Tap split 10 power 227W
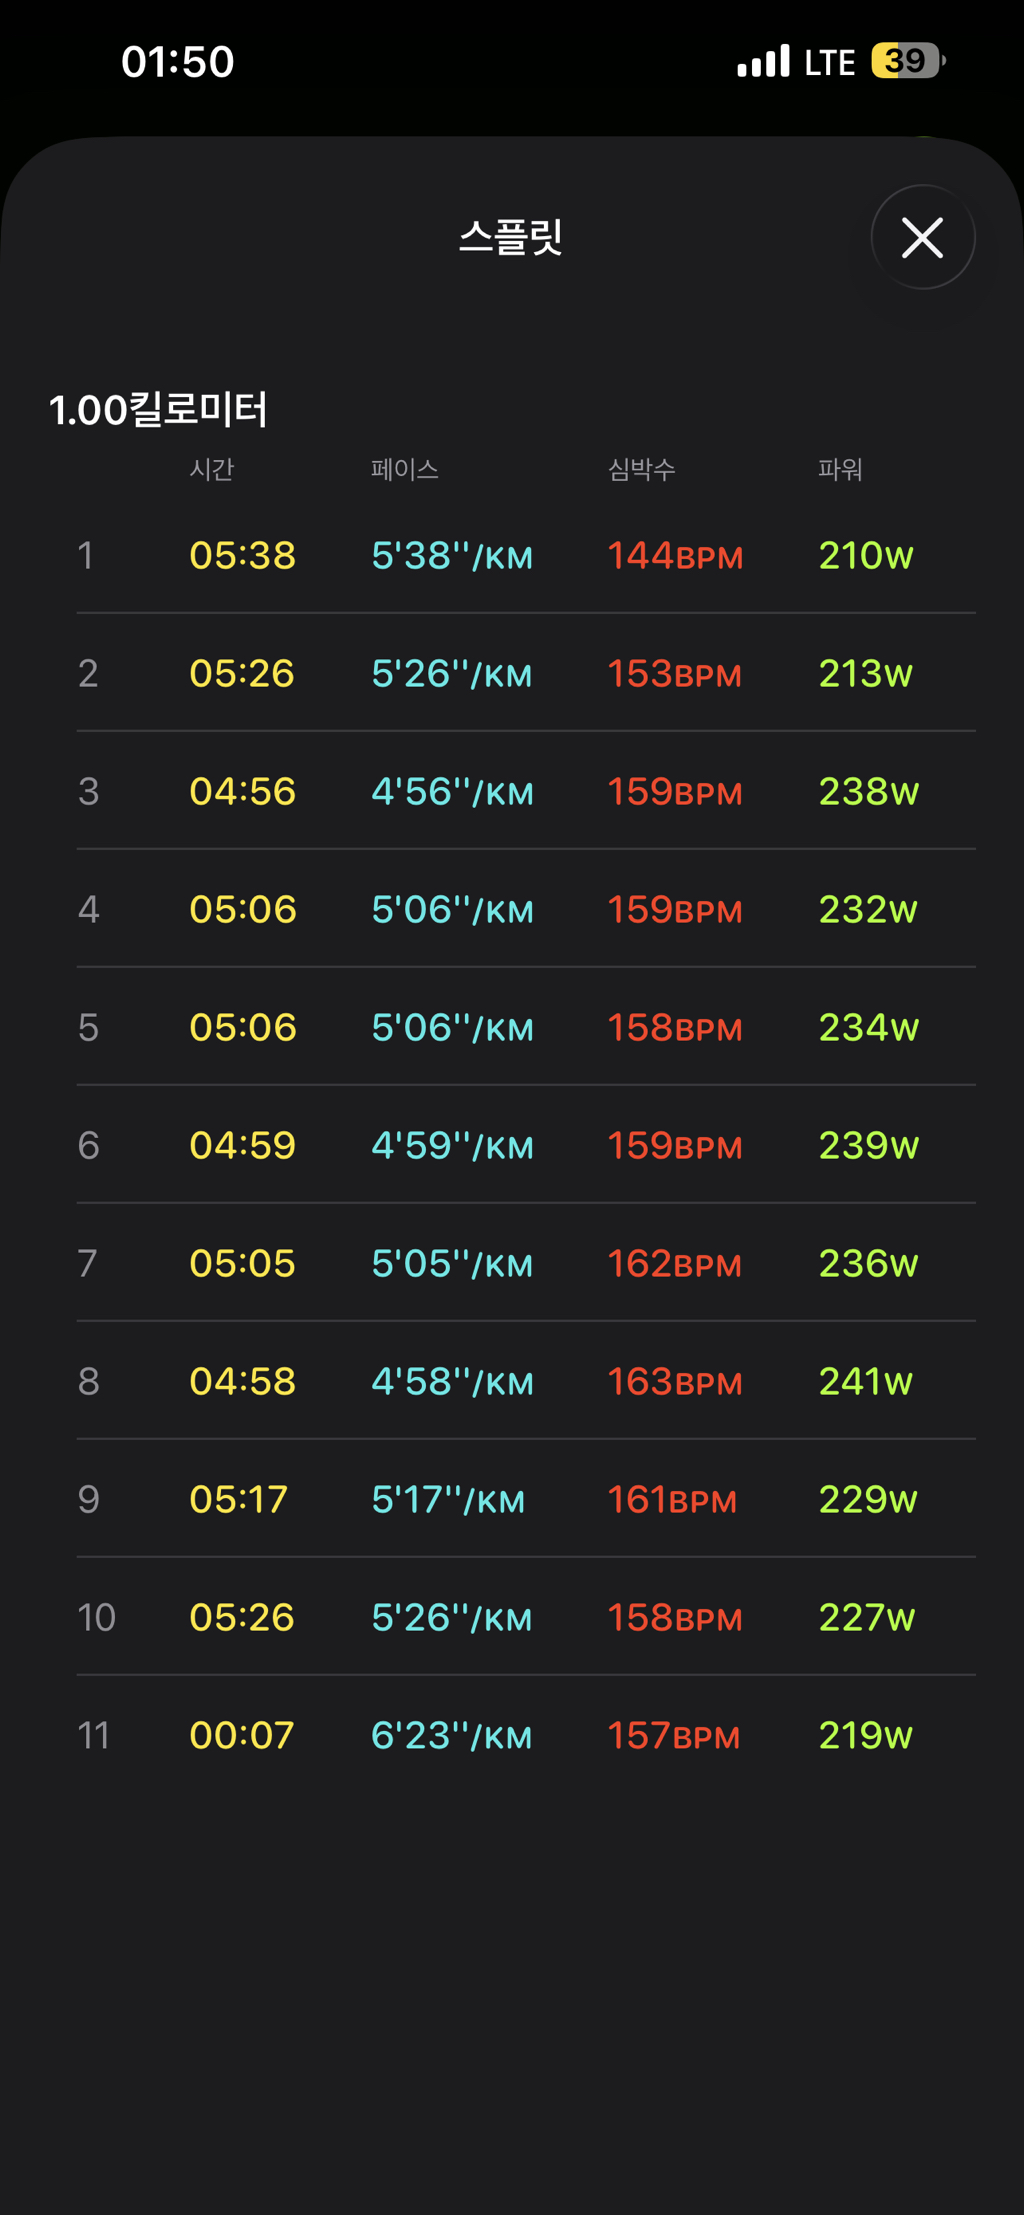The height and width of the screenshot is (2215, 1024). tap(867, 1618)
